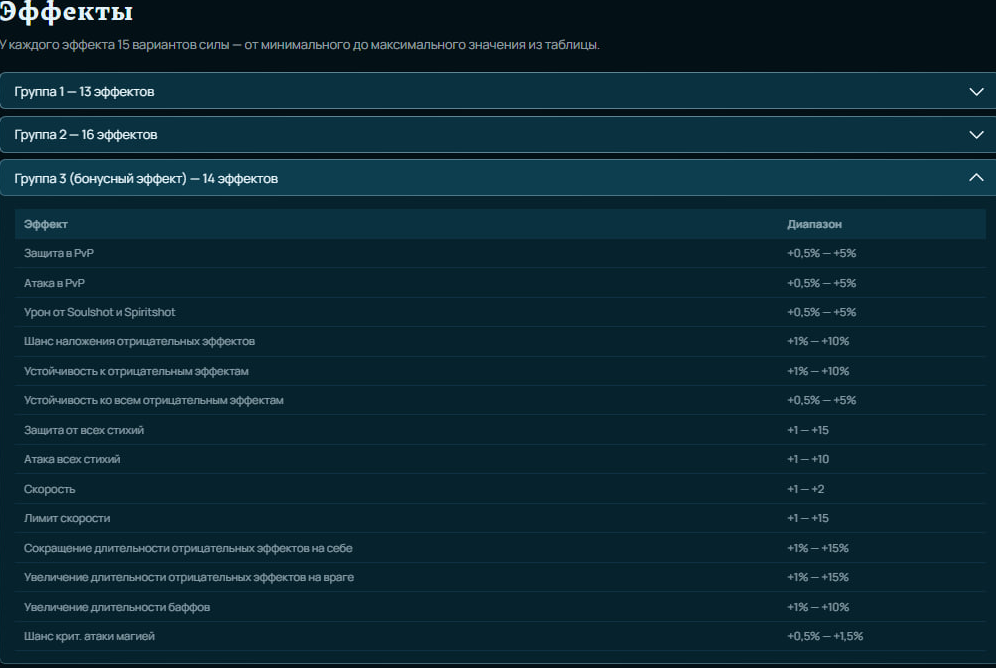996x668 pixels.
Task: Open the 'Группа 1 — 13 эффектов' title
Action: [x=84, y=91]
